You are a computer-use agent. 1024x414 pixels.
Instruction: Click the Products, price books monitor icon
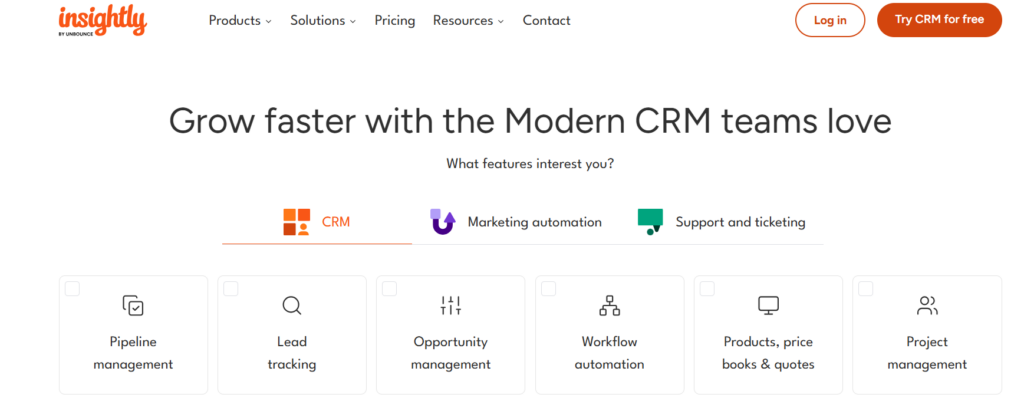coord(768,305)
